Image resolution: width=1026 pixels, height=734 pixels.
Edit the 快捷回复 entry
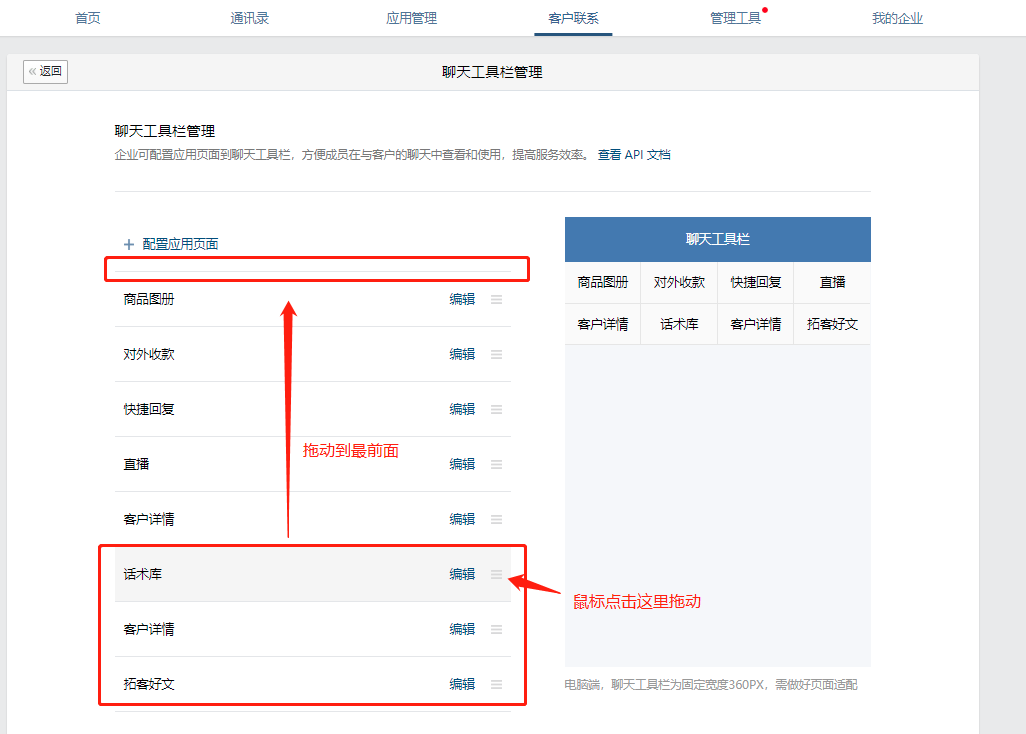pyautogui.click(x=462, y=409)
